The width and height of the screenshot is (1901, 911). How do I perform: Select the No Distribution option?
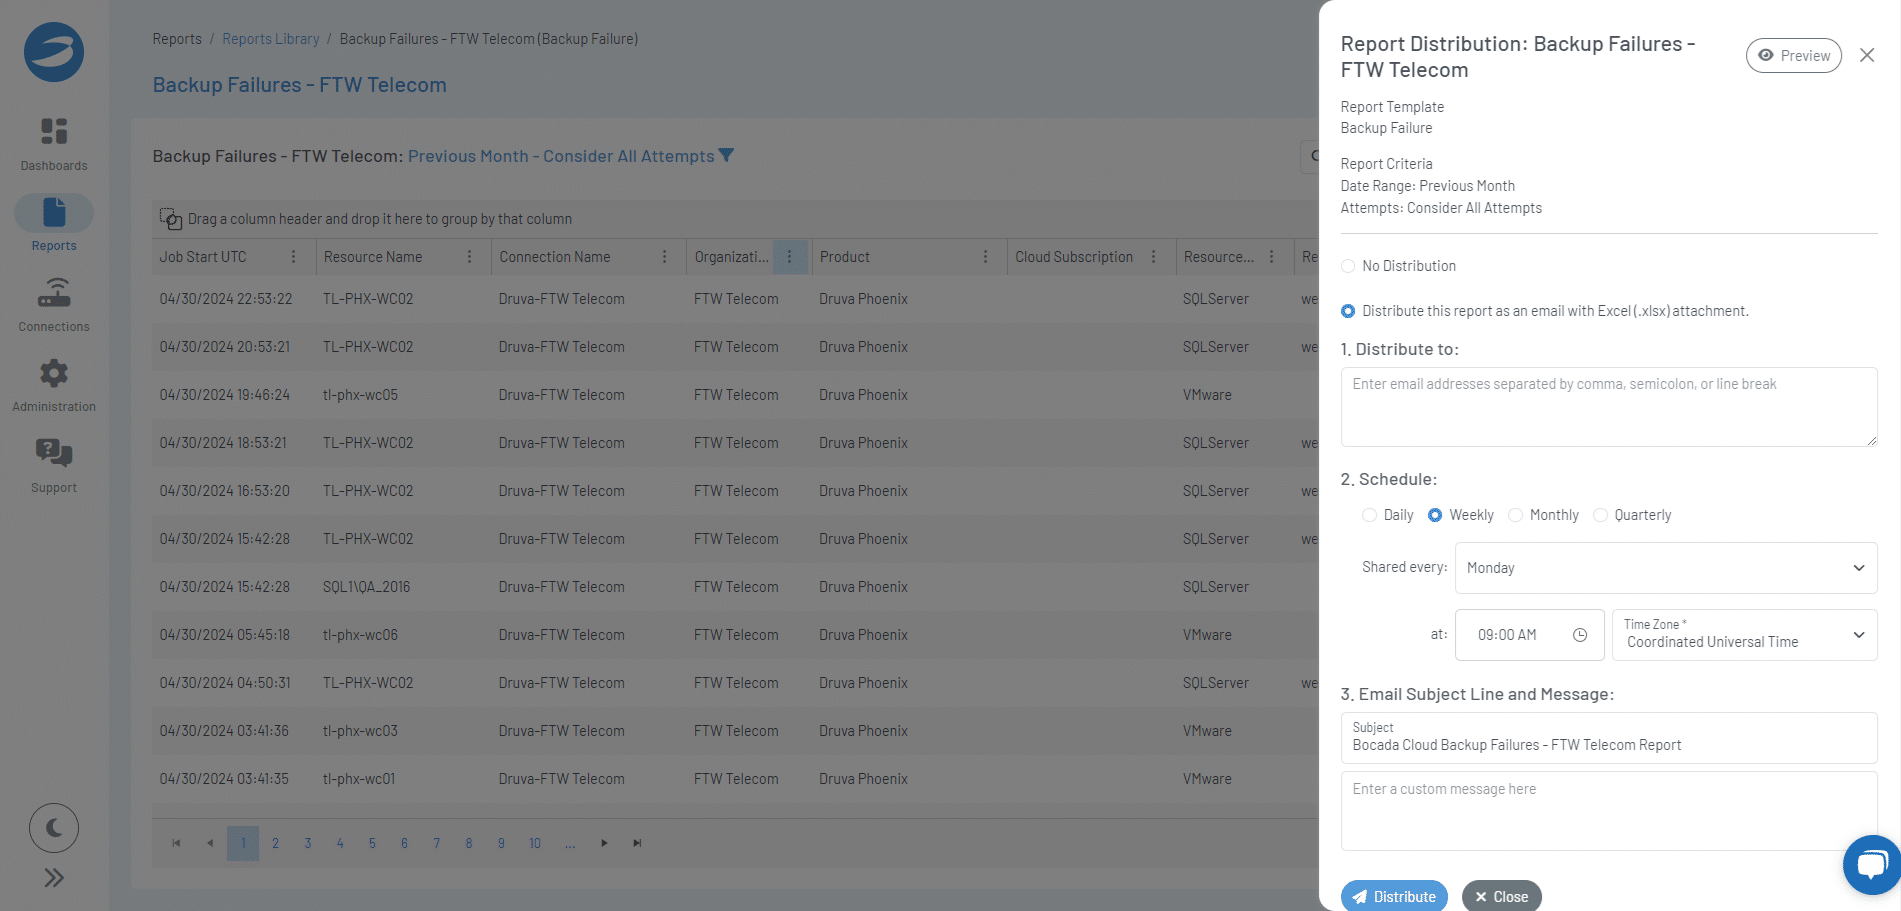pyautogui.click(x=1348, y=266)
